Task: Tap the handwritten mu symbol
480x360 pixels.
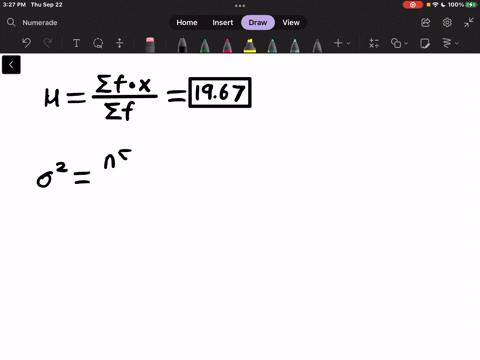Action: click(52, 97)
